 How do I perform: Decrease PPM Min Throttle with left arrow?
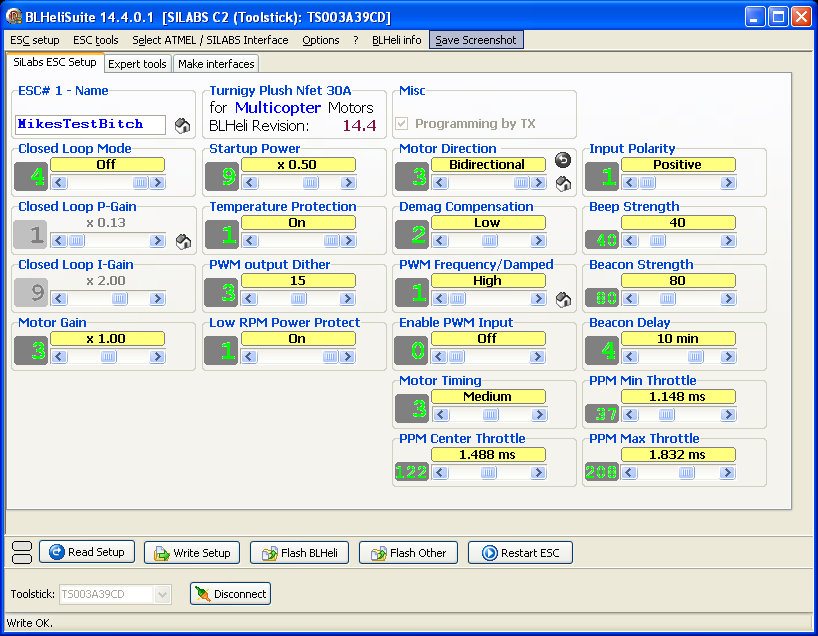tap(630, 414)
